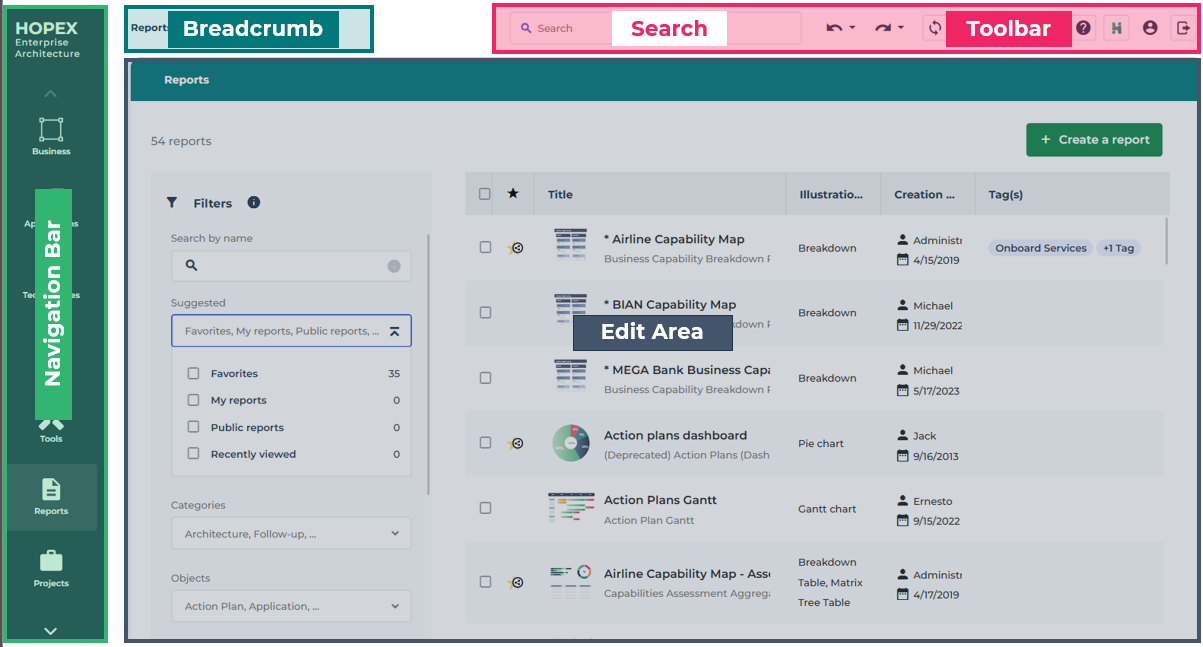Click the undo arrow icon
Viewport: 1203px width, 647px height.
(834, 28)
